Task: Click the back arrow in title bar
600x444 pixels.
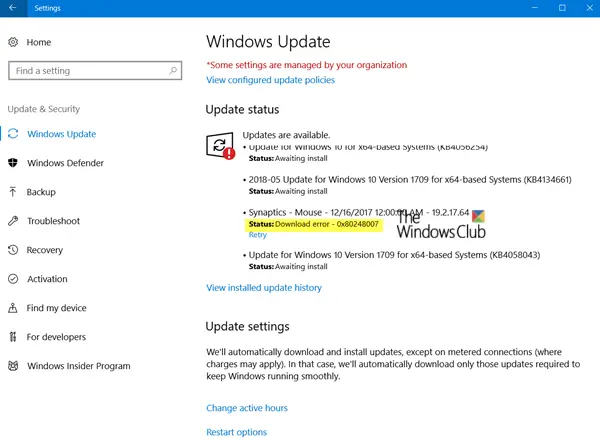Action: point(13,8)
